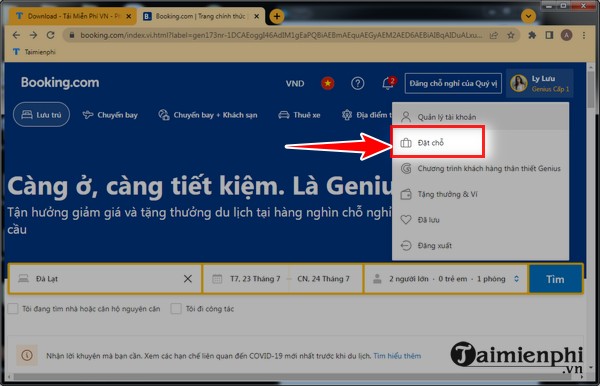Select the Địa điểm tham quan tab
The height and width of the screenshot is (386, 600).
coord(366,115)
